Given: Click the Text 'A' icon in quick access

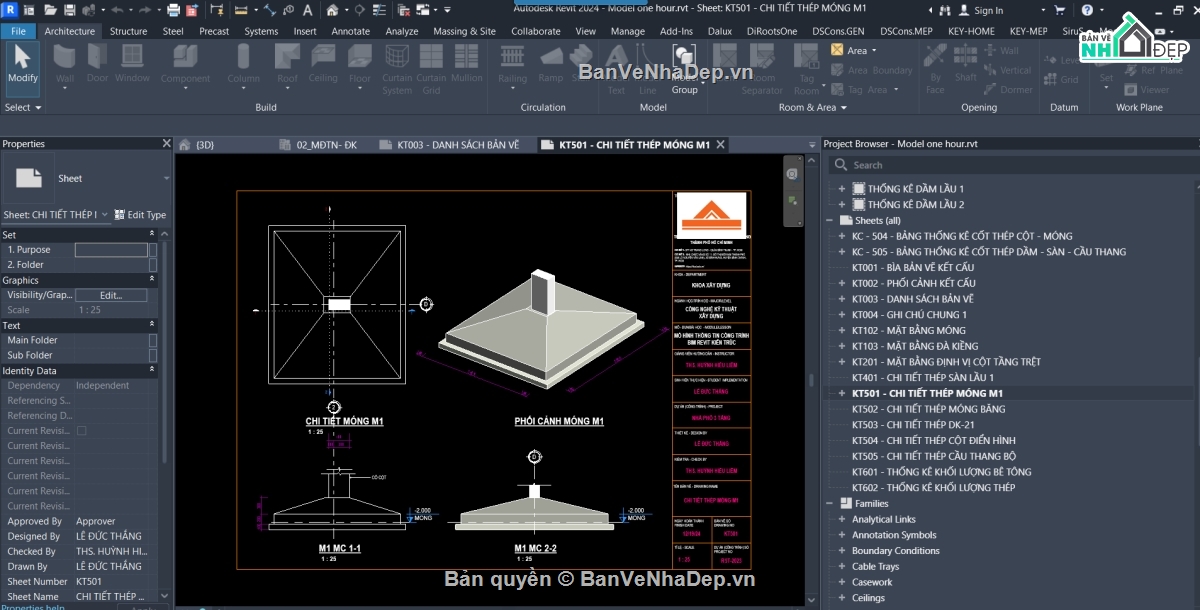Looking at the screenshot, I should coord(307,9).
